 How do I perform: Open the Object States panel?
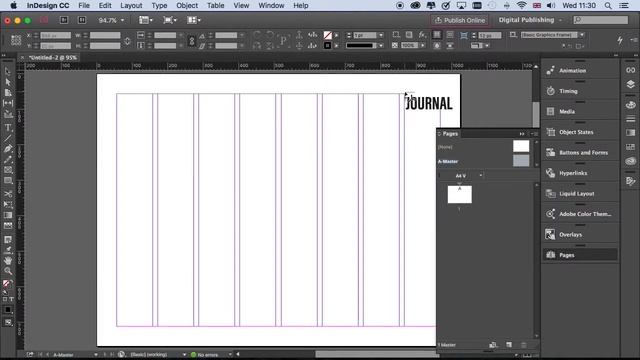[x=580, y=132]
